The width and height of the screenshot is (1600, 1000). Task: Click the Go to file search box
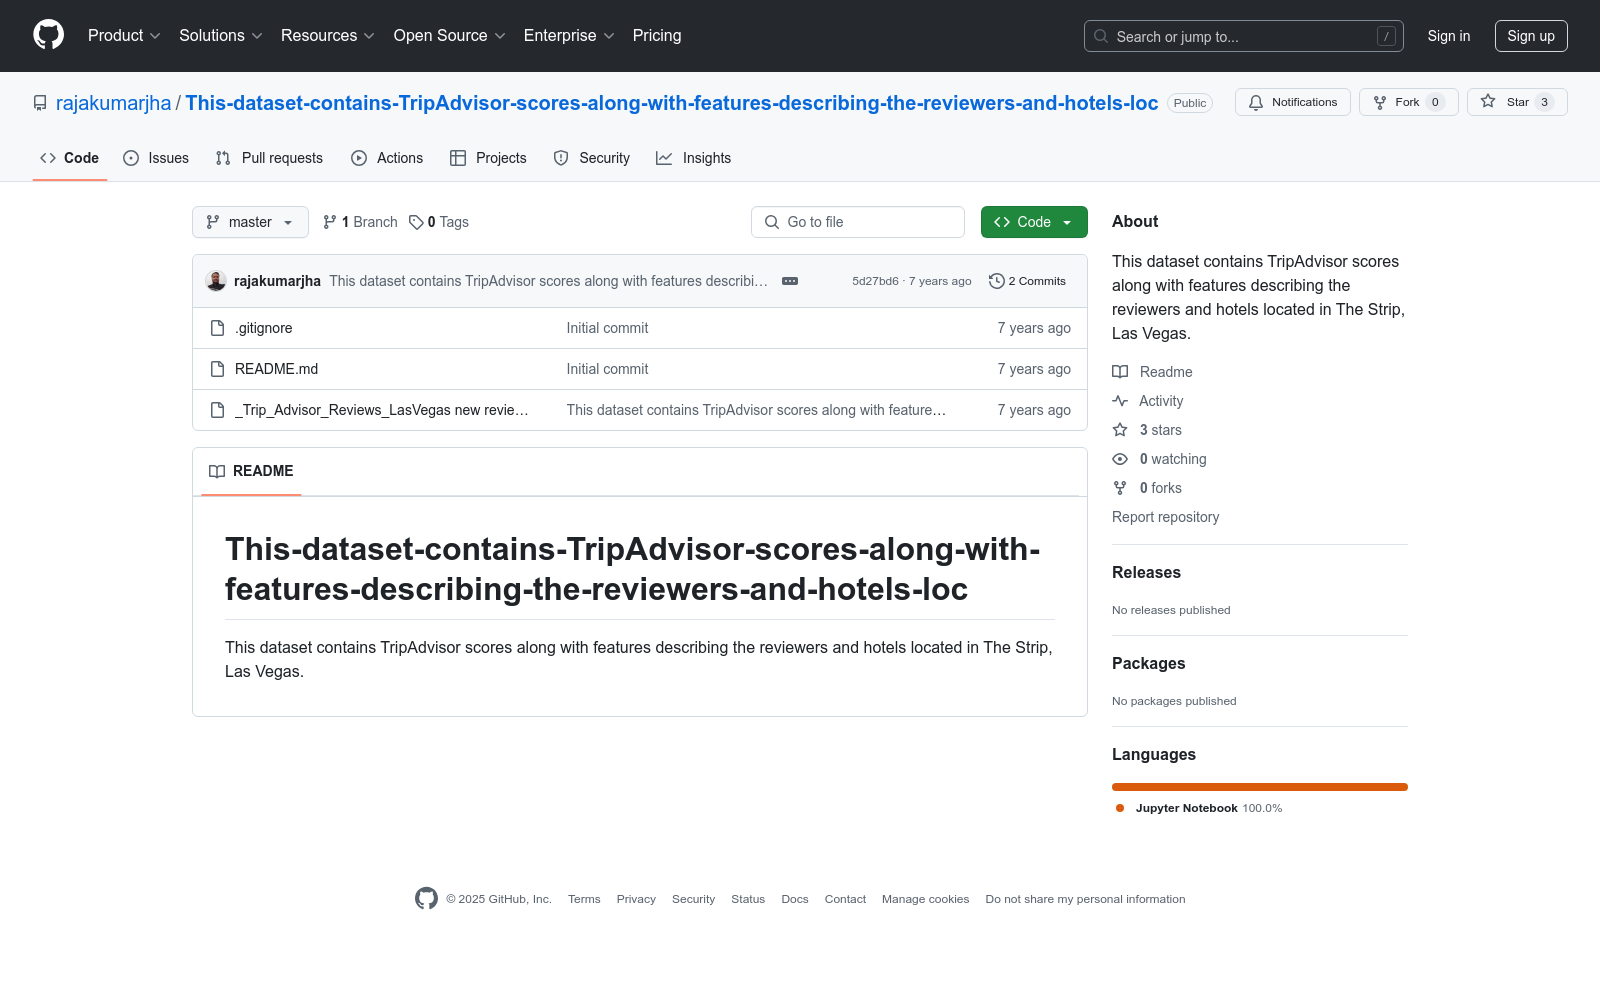pos(858,222)
